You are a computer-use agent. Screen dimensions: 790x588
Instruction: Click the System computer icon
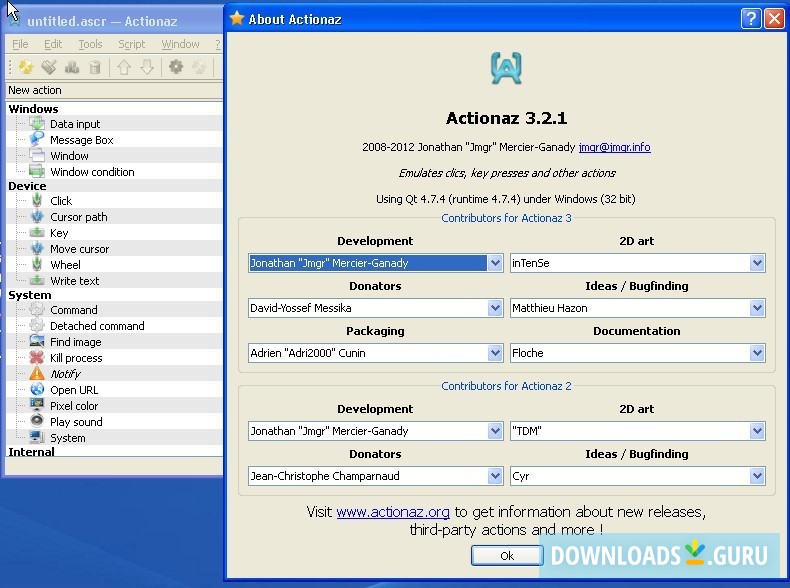pos(37,437)
